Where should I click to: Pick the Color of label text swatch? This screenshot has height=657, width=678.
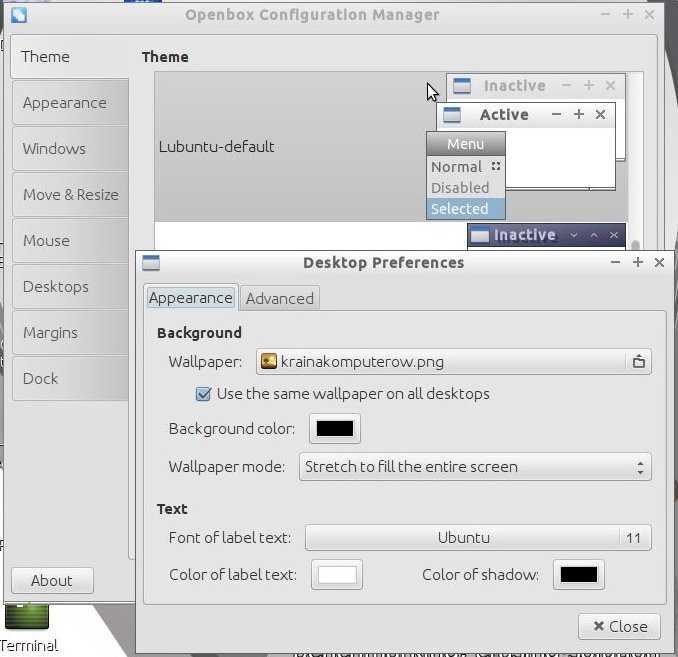tap(337, 575)
